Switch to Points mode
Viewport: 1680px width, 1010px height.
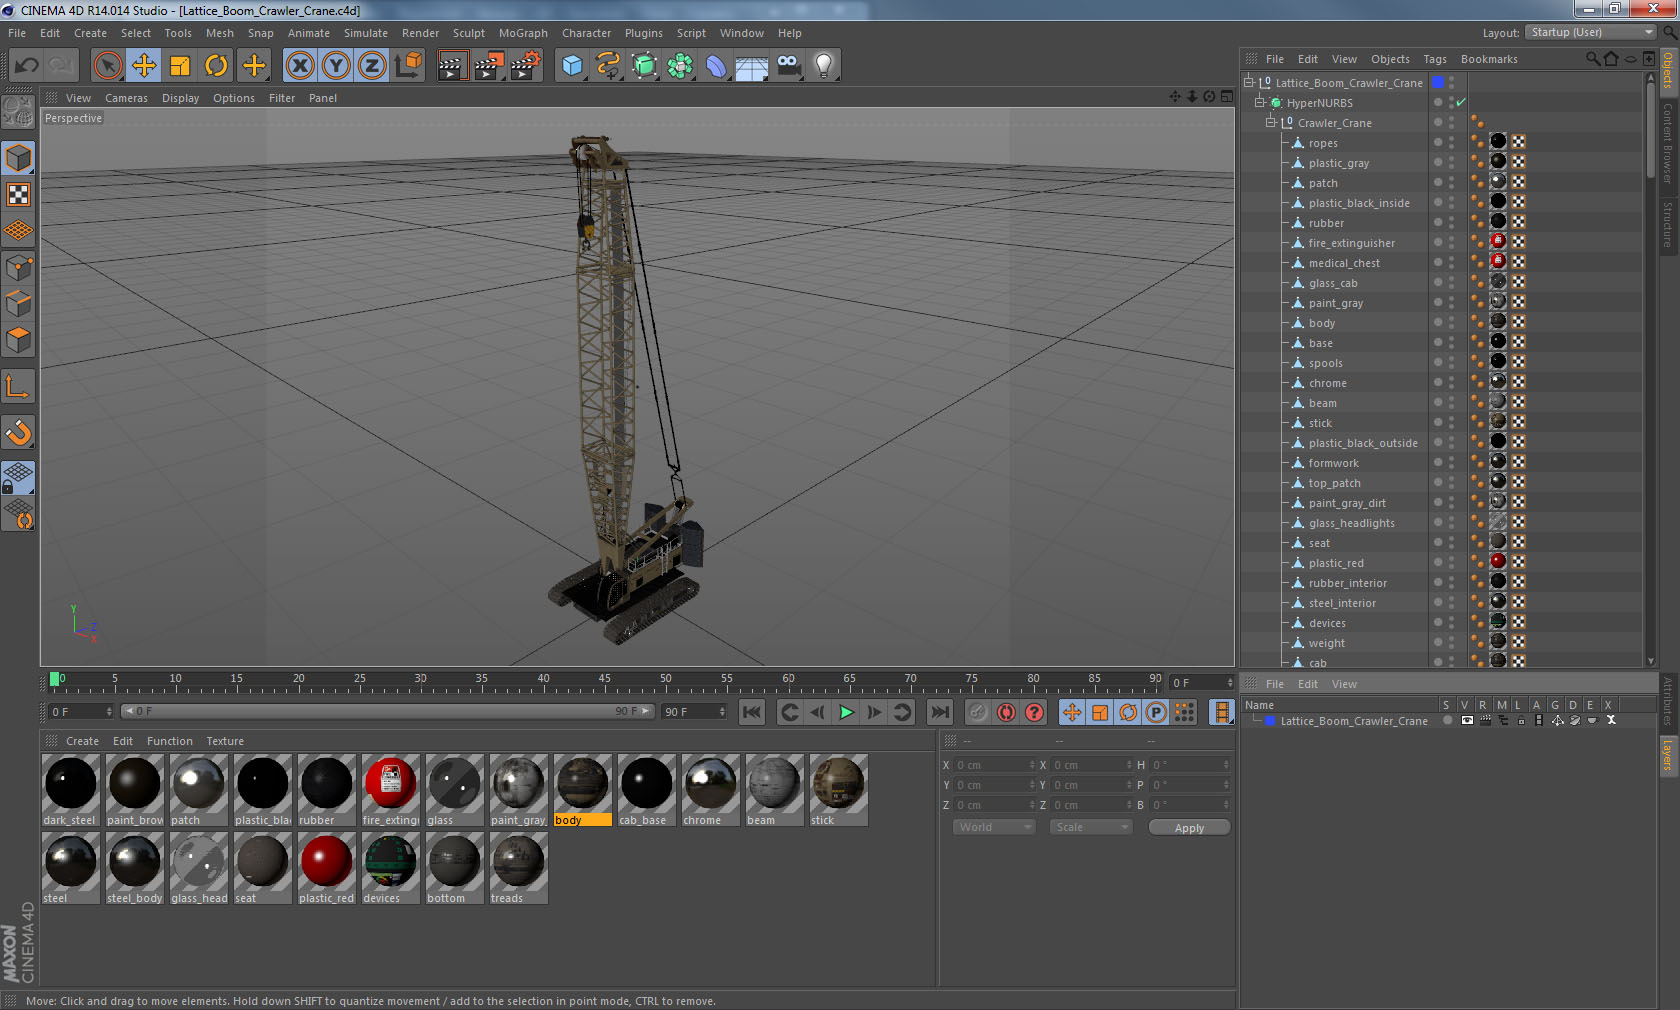point(18,267)
